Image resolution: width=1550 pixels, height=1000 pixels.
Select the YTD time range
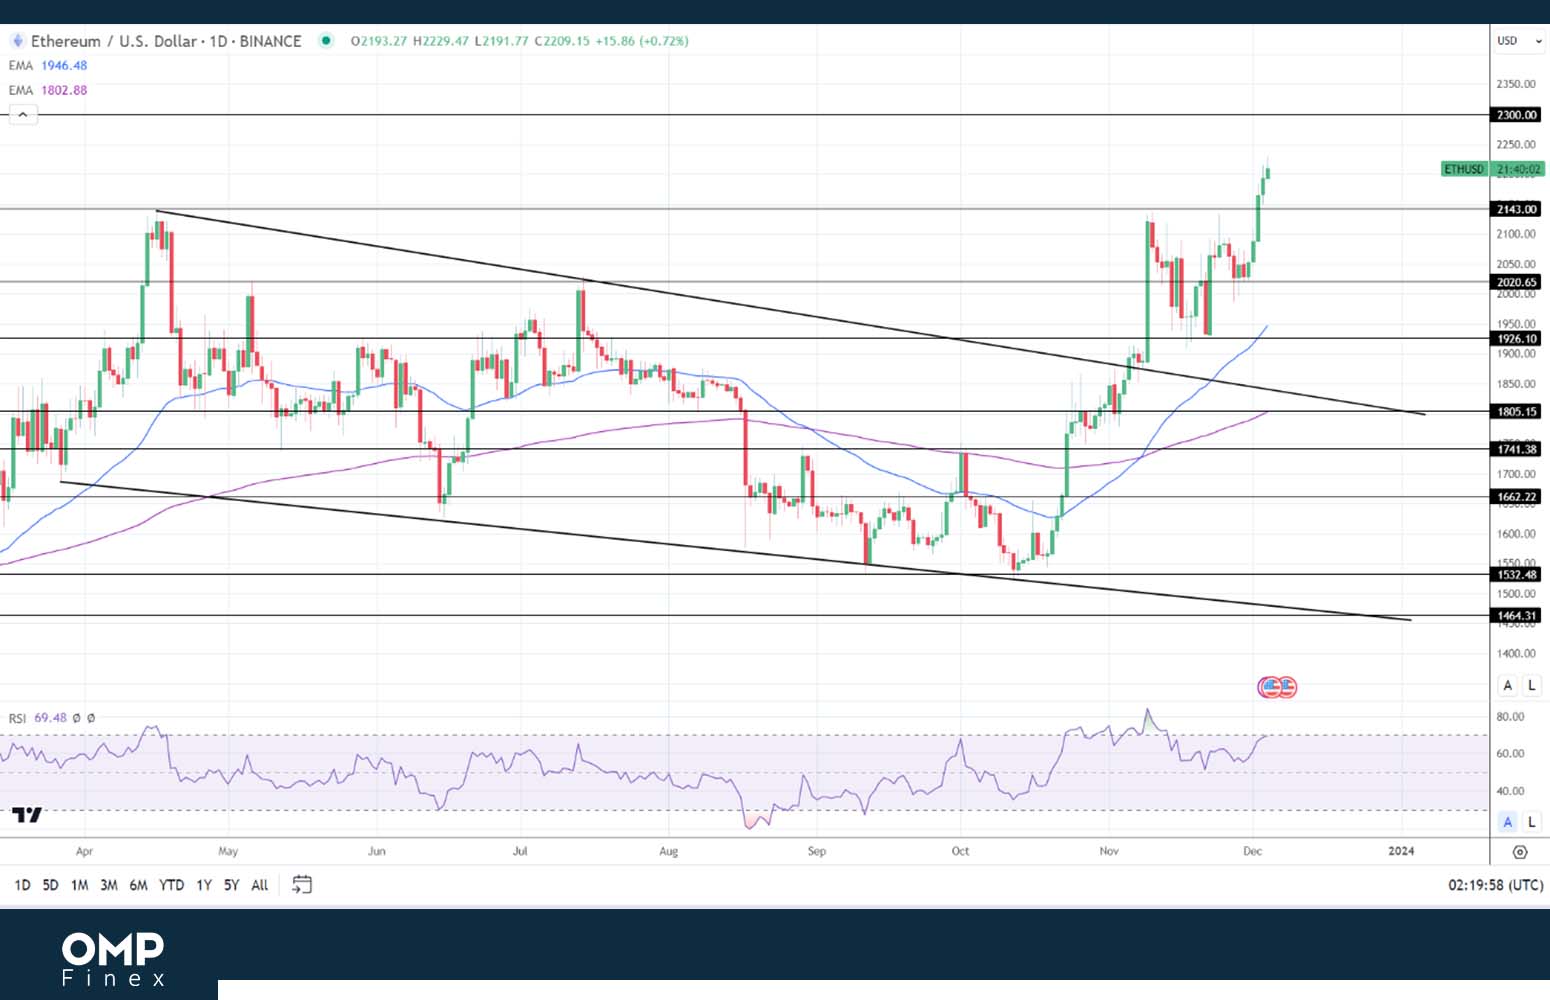tap(171, 885)
